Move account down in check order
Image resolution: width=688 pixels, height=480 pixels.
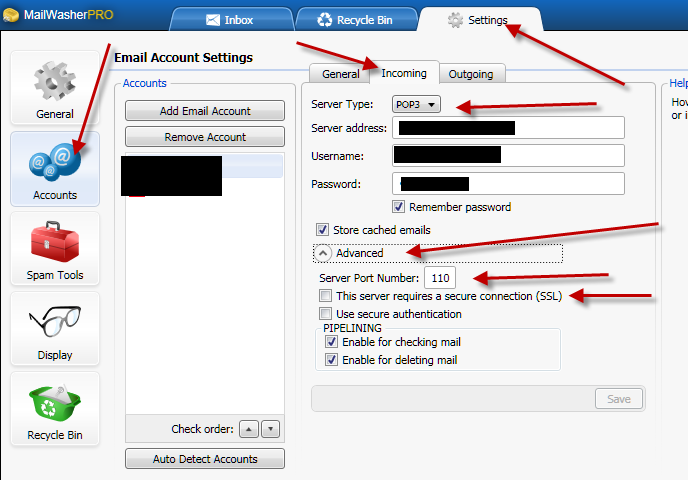(x=270, y=429)
